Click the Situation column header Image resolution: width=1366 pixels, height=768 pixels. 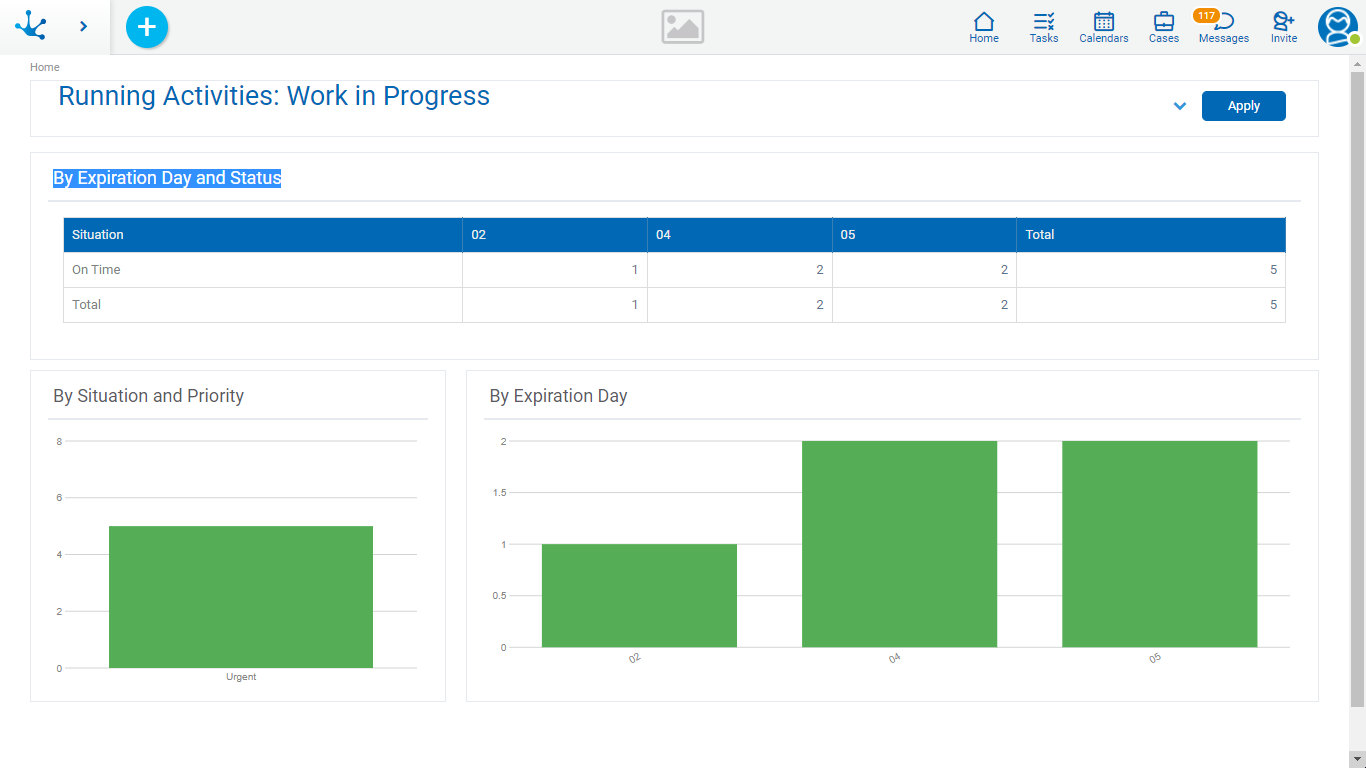click(98, 235)
